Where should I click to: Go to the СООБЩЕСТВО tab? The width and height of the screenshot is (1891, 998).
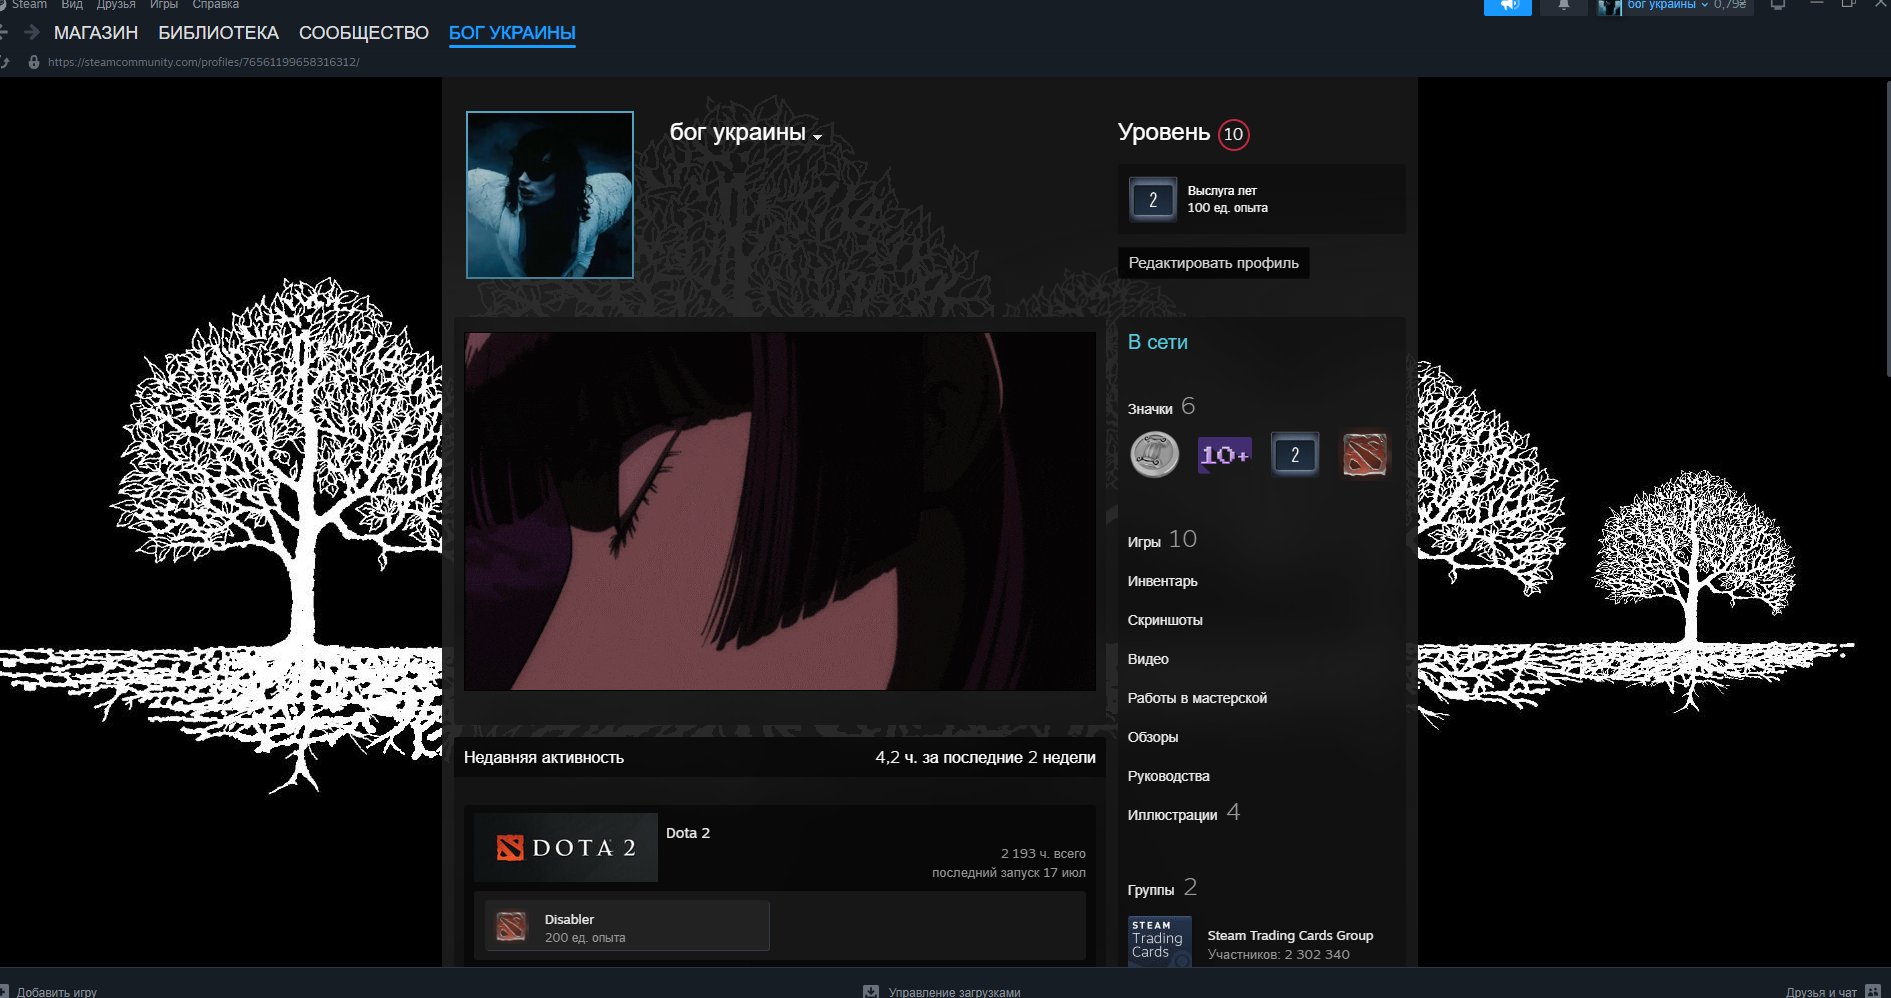364,33
